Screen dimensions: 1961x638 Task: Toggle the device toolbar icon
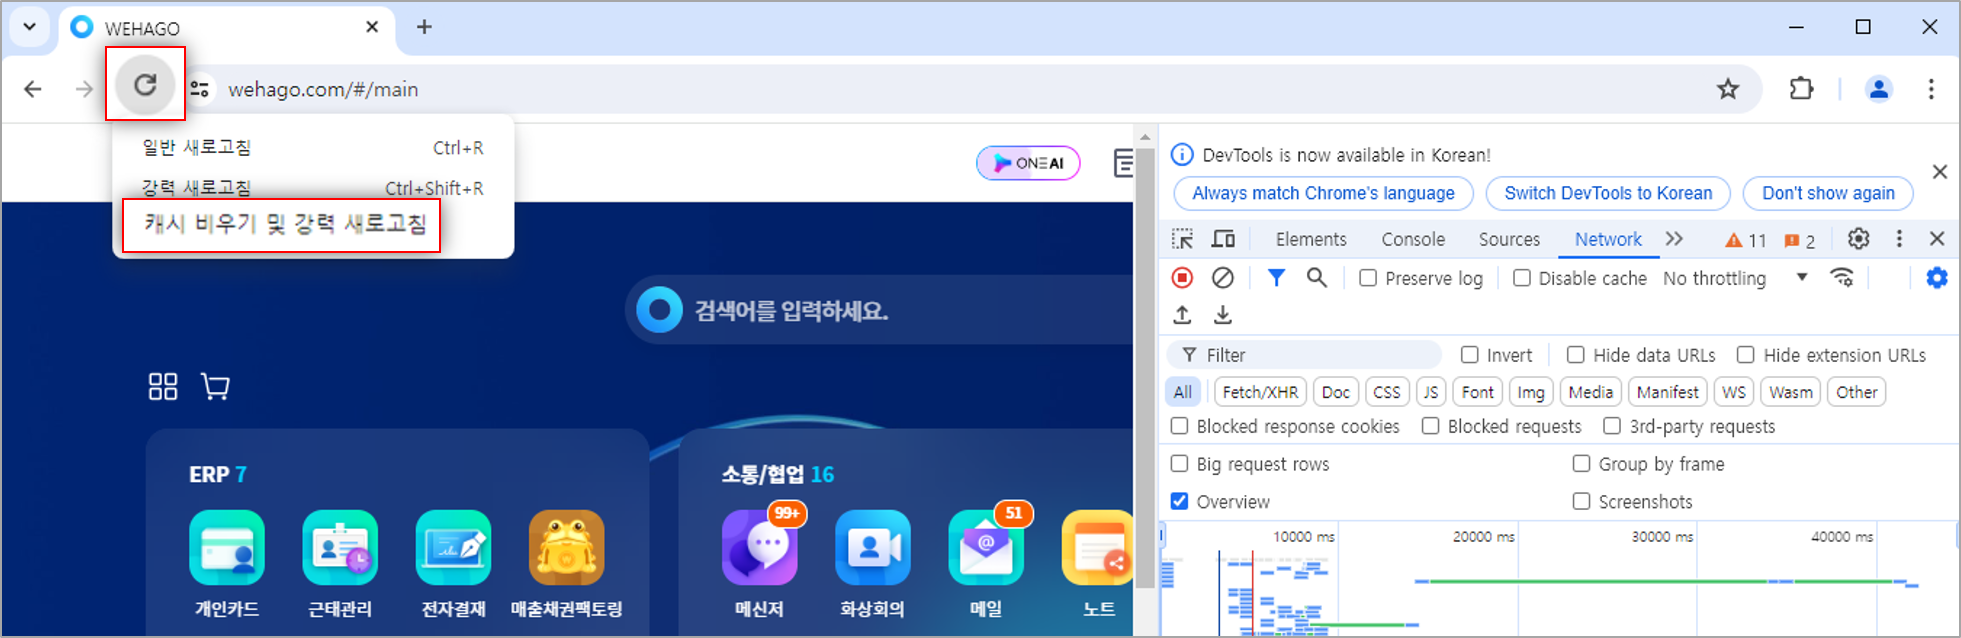[1223, 239]
